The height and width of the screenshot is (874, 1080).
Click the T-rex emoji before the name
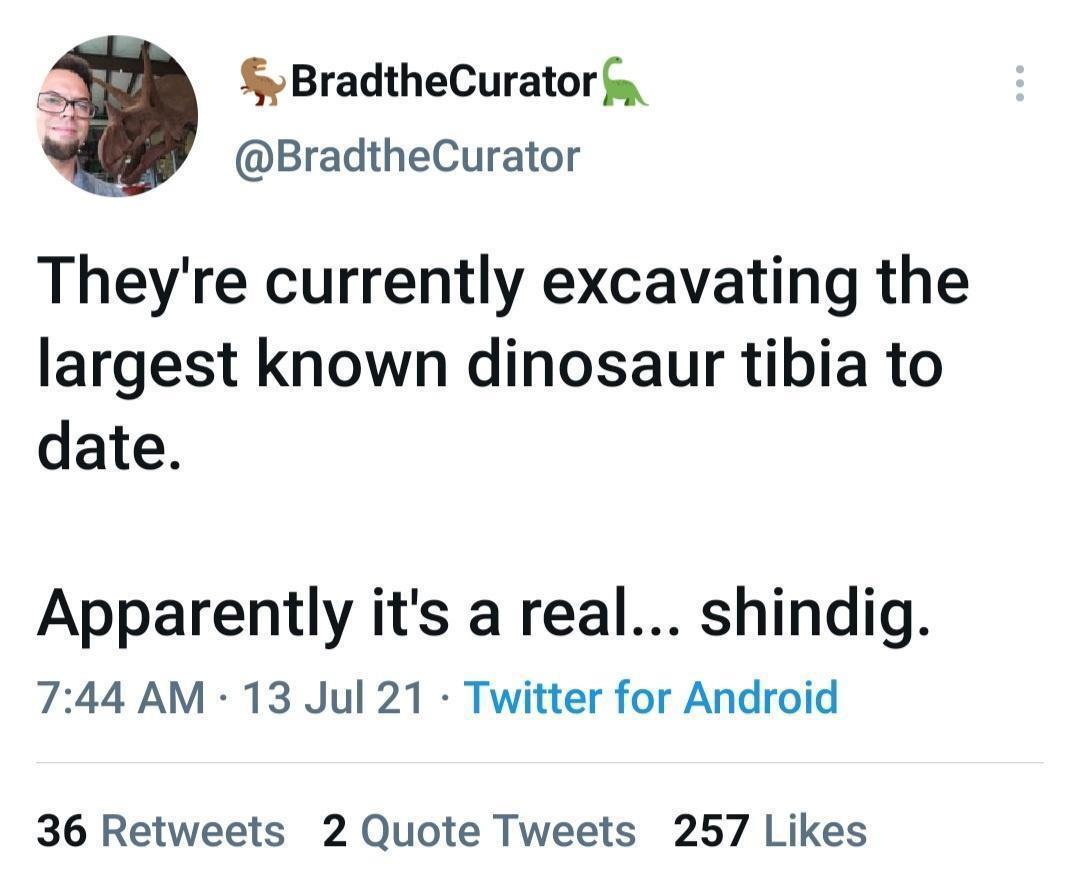[x=263, y=82]
